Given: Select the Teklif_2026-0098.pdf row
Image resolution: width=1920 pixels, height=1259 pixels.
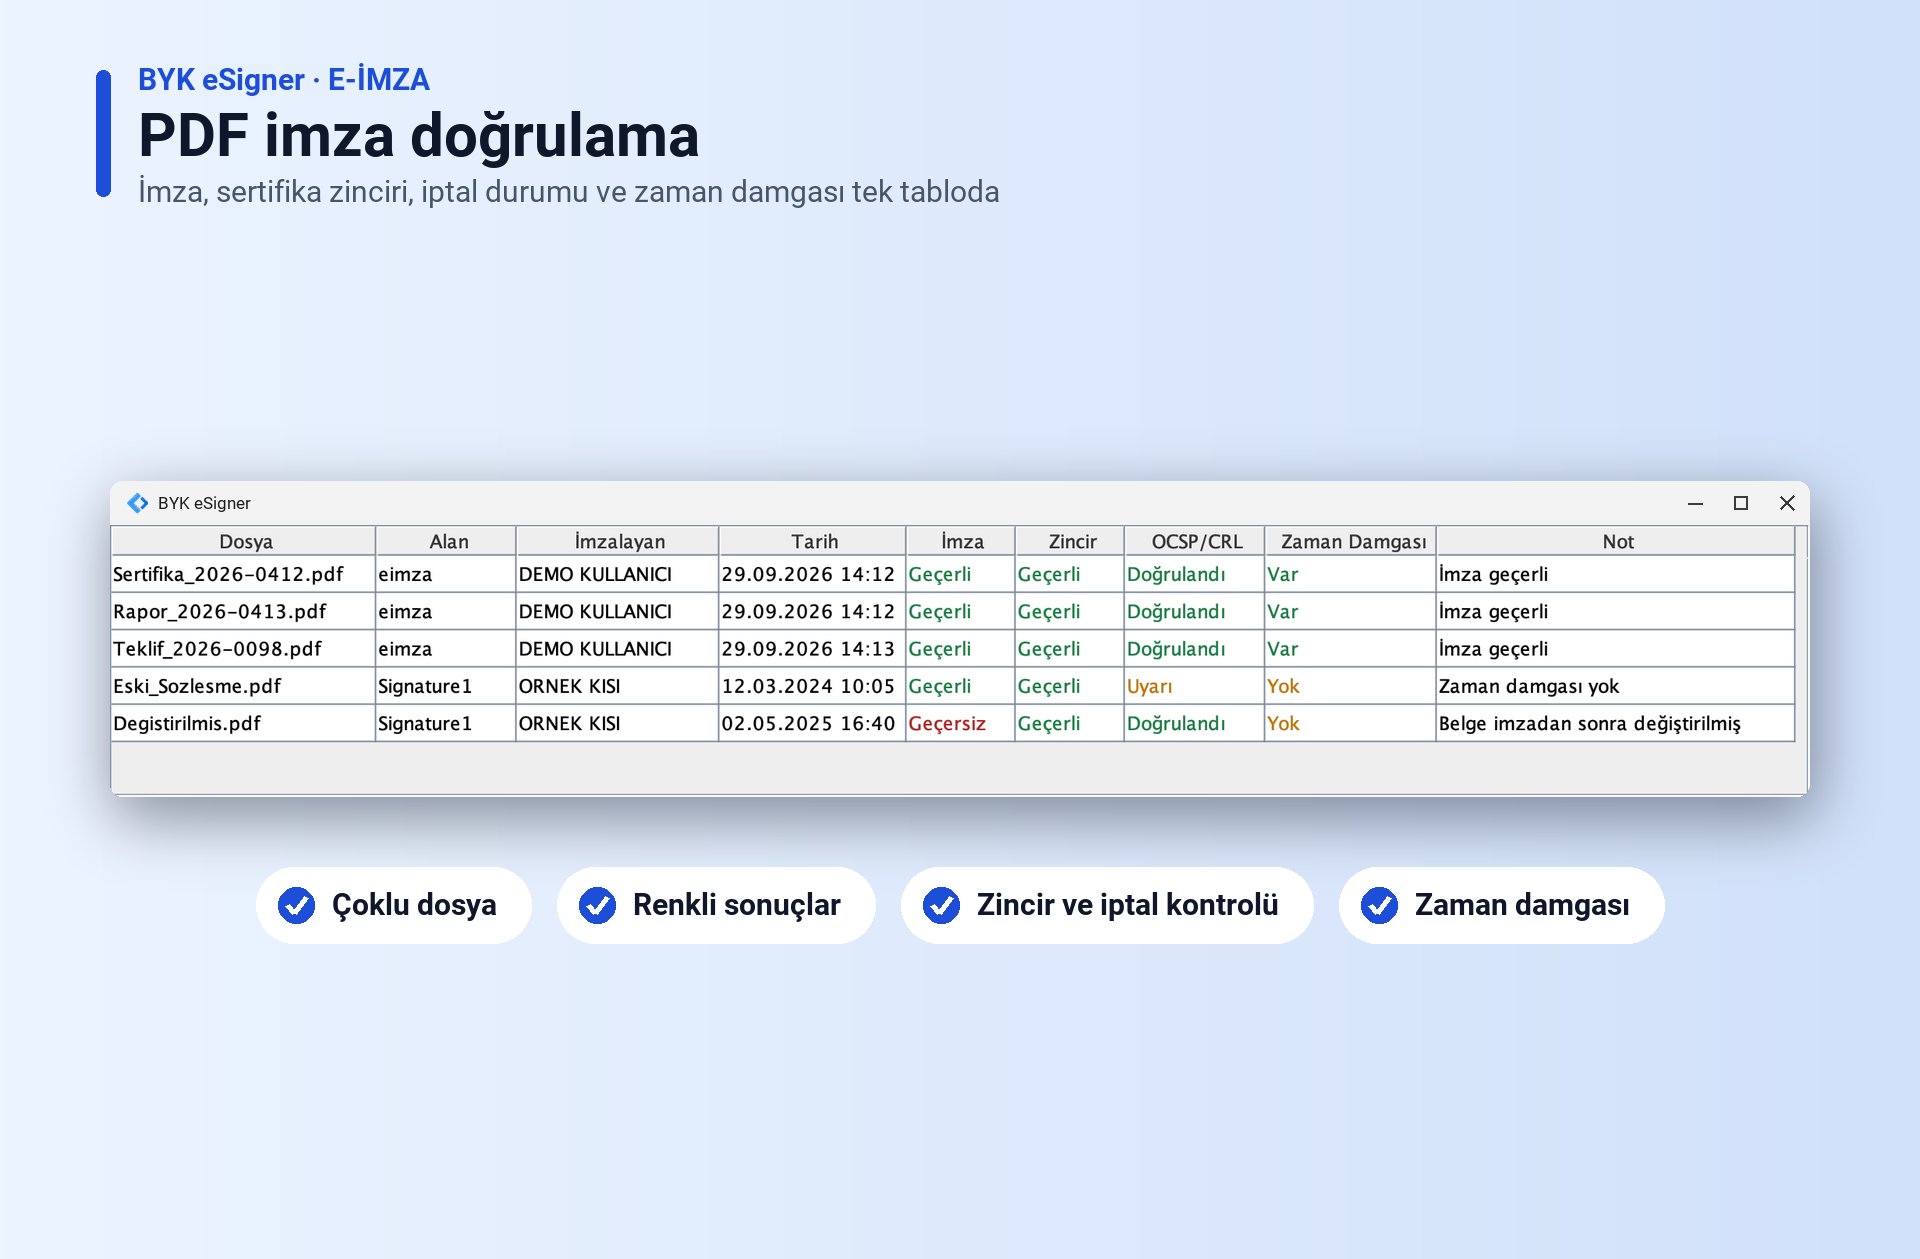Looking at the screenshot, I should coord(953,648).
